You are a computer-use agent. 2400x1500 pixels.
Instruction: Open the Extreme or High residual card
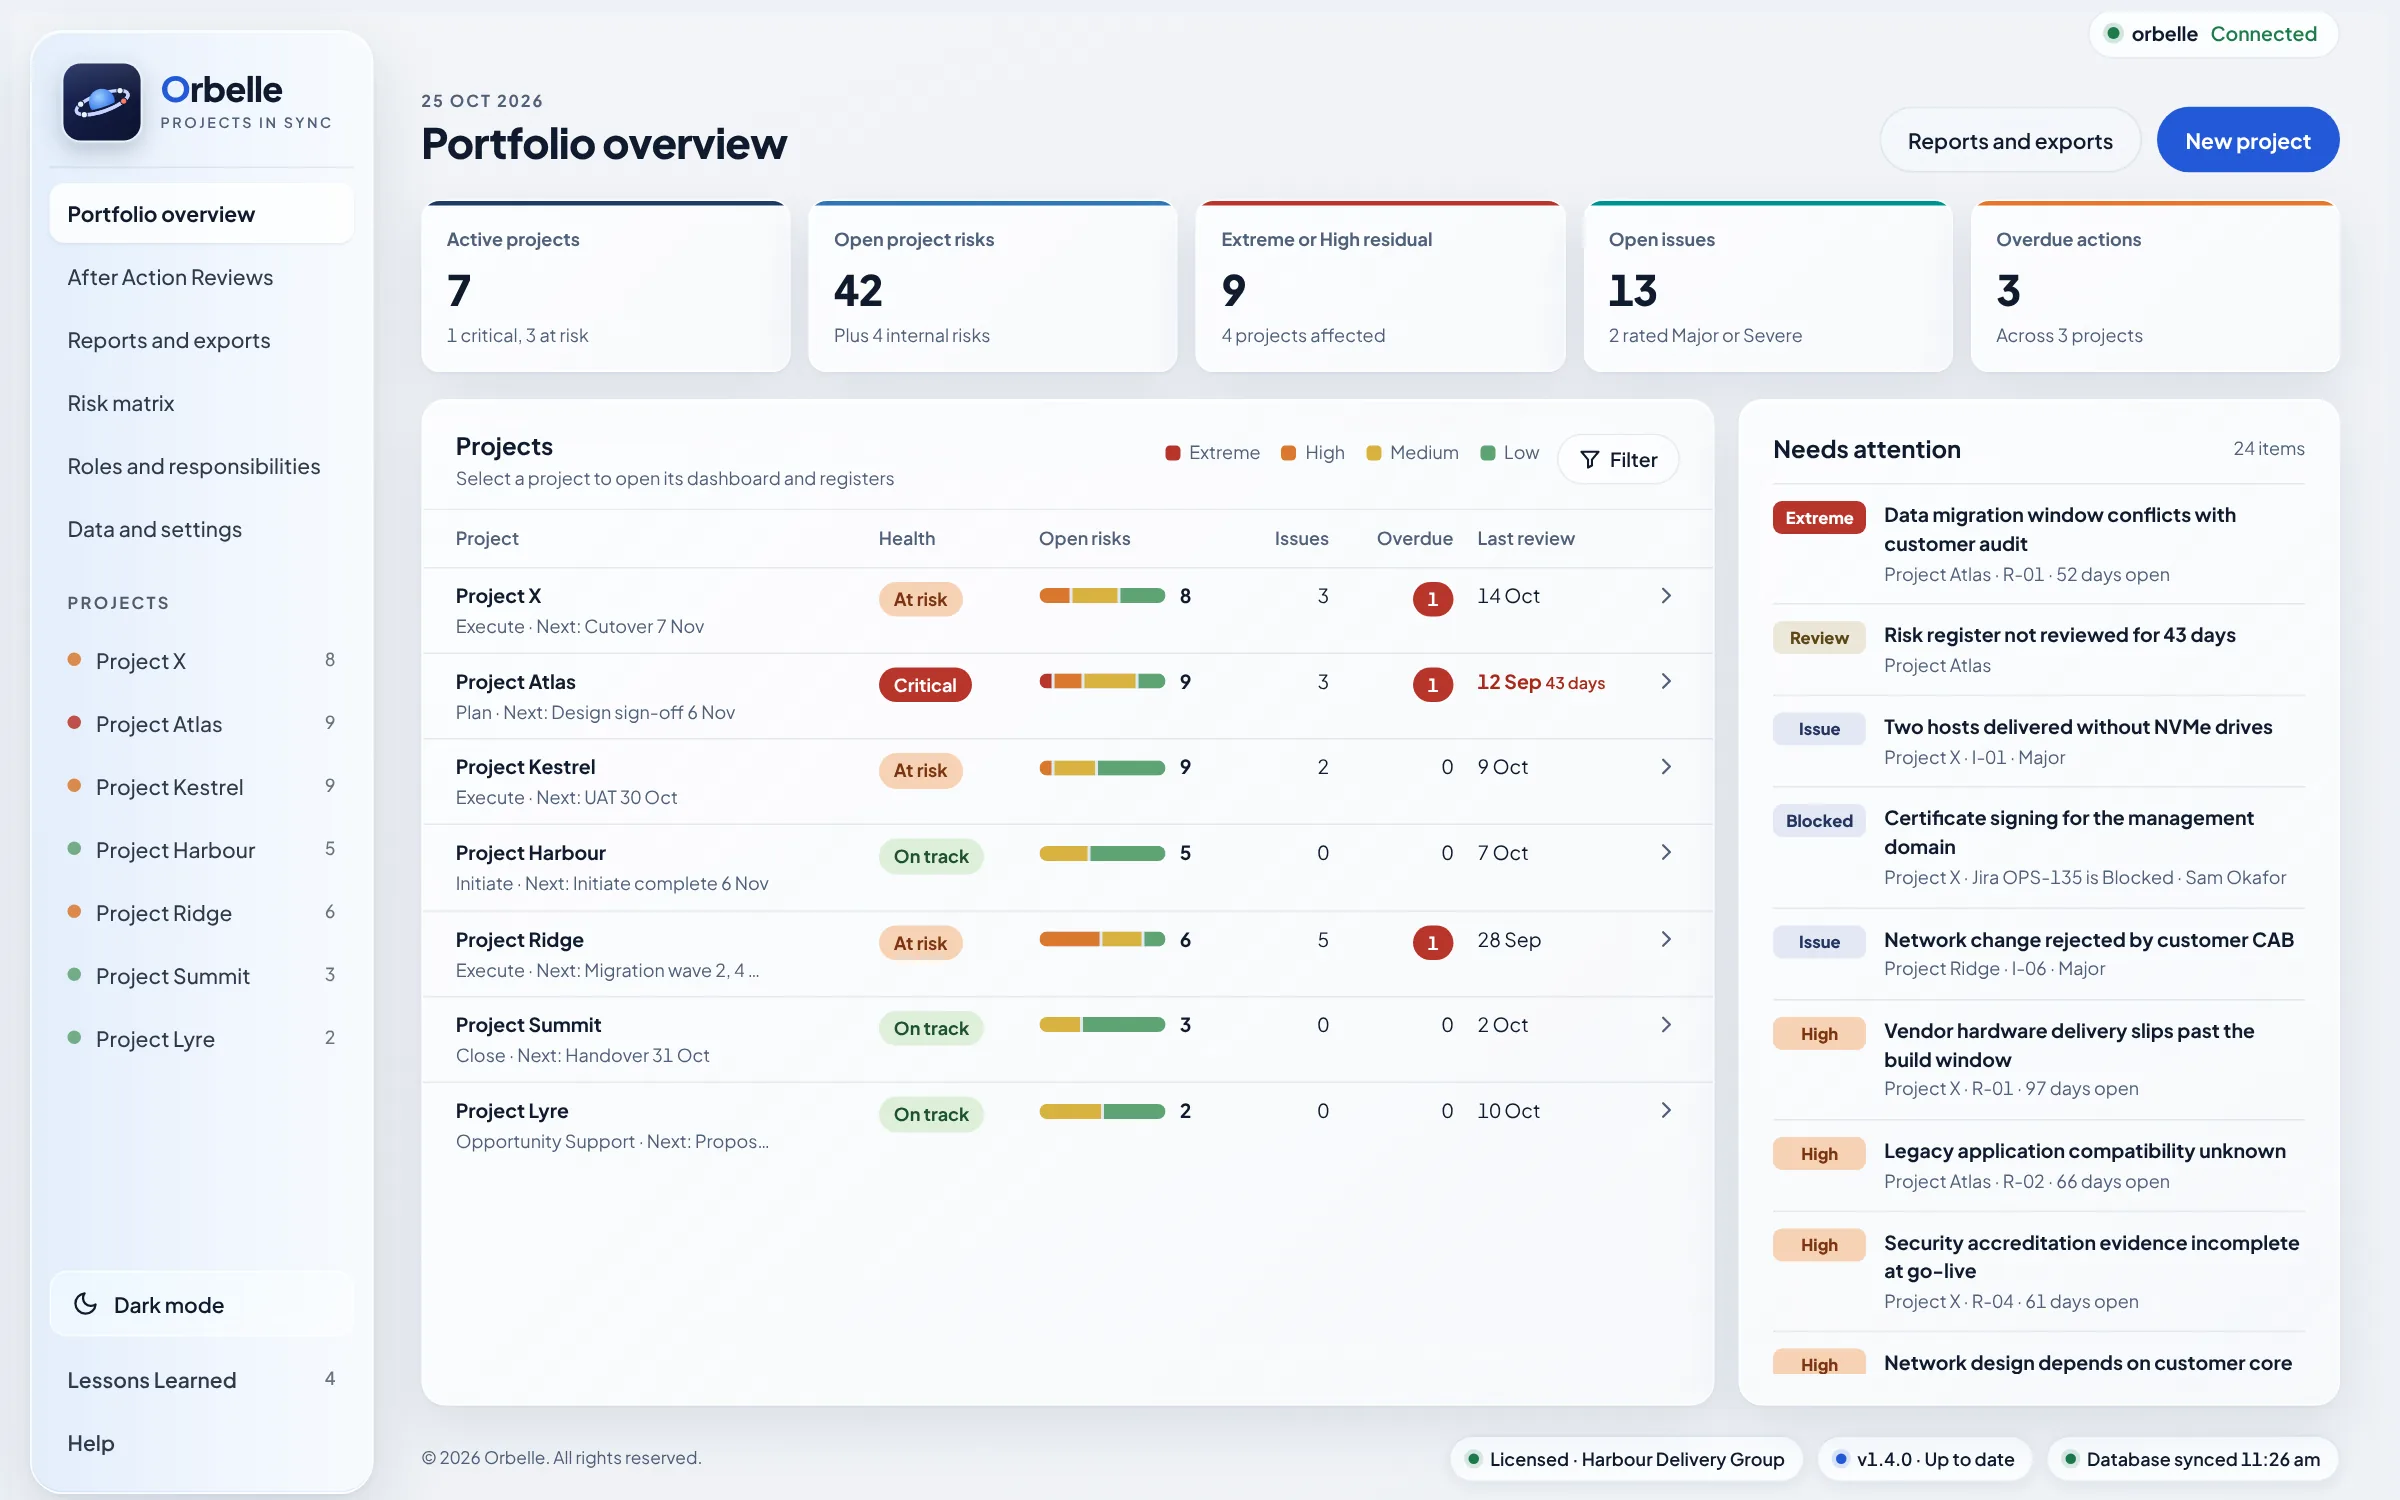1380,287
